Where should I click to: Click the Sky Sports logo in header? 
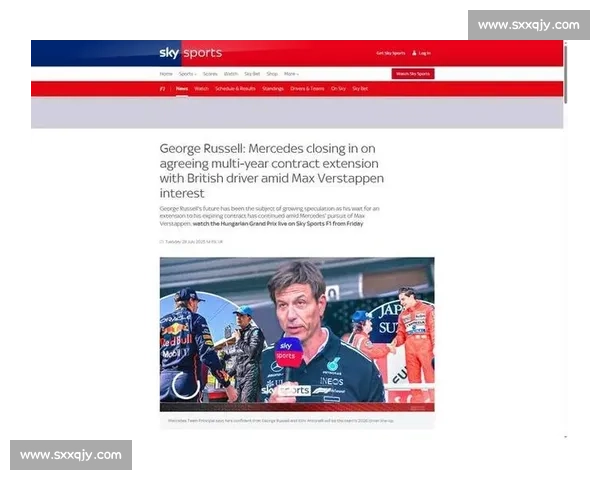point(191,52)
